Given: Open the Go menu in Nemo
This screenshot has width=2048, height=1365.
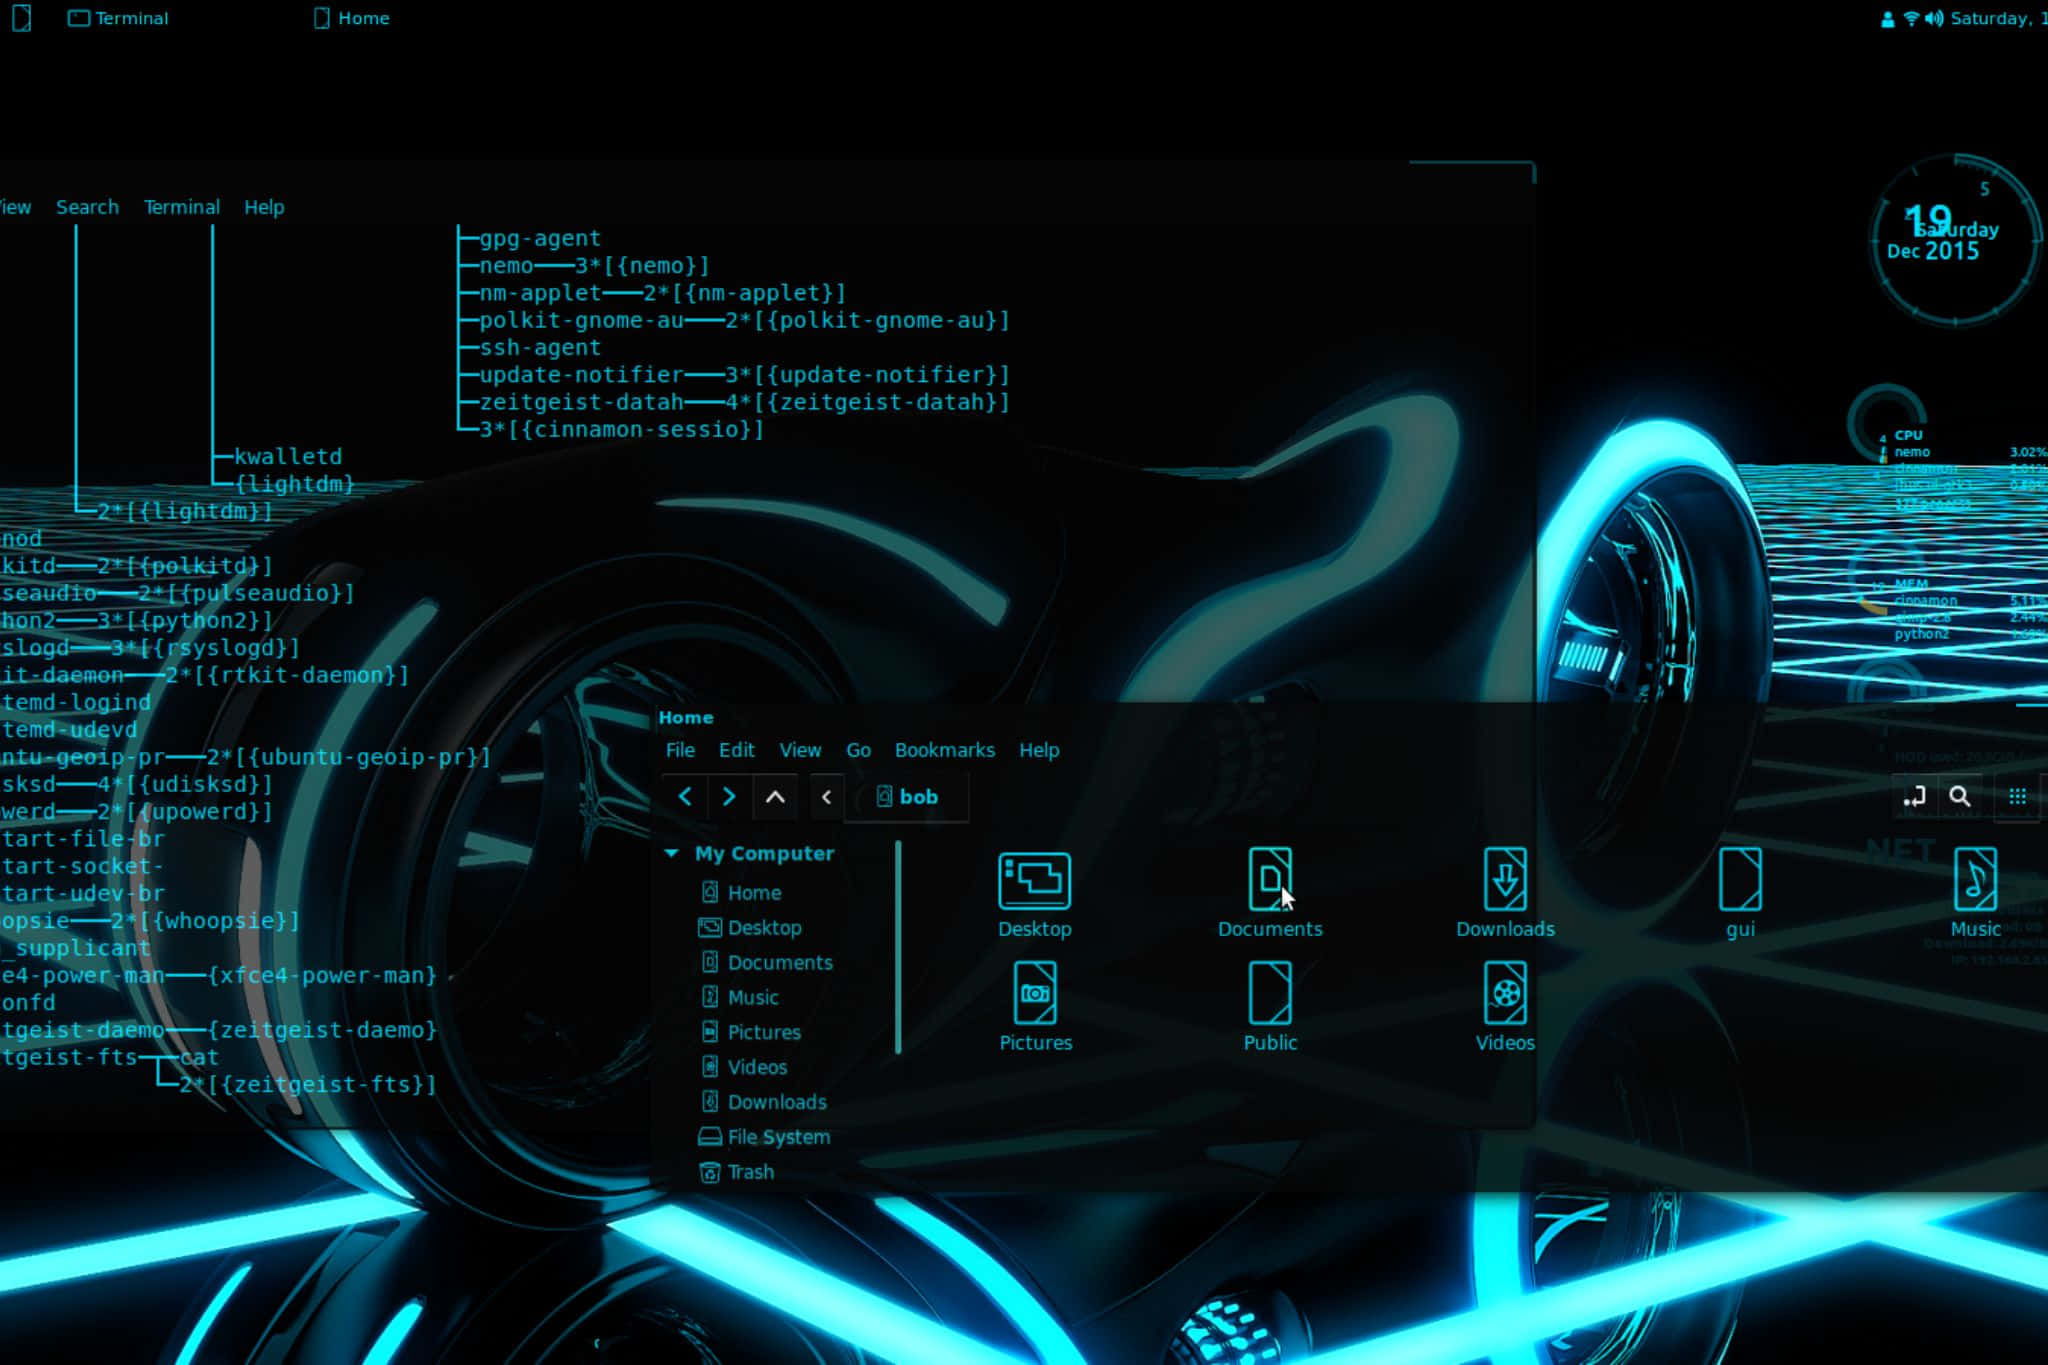Looking at the screenshot, I should pos(858,750).
